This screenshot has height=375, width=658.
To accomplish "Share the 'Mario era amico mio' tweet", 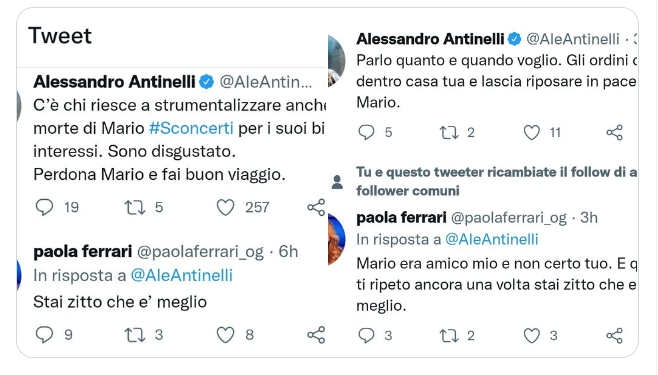I will click(x=614, y=335).
